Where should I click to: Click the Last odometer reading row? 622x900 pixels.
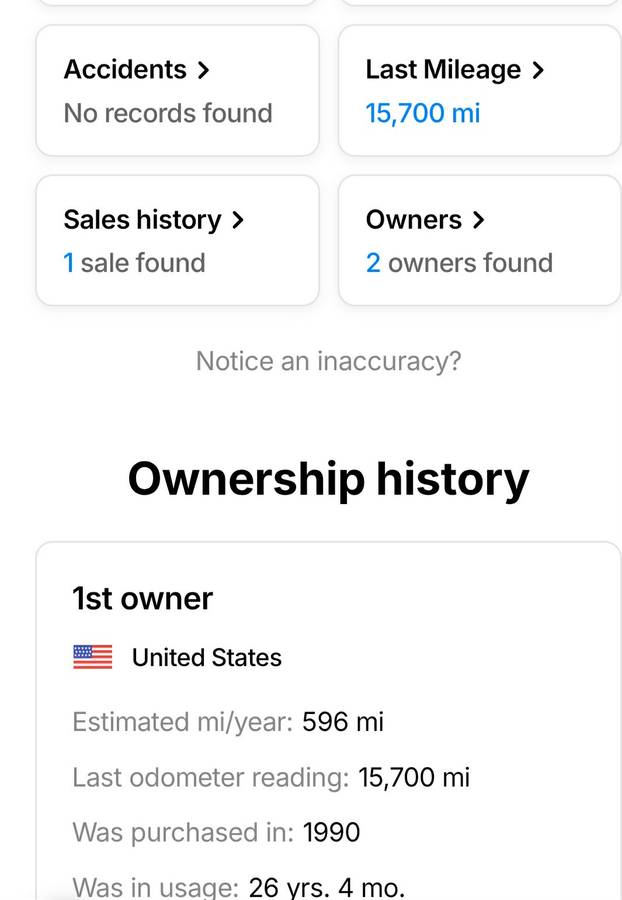click(271, 778)
